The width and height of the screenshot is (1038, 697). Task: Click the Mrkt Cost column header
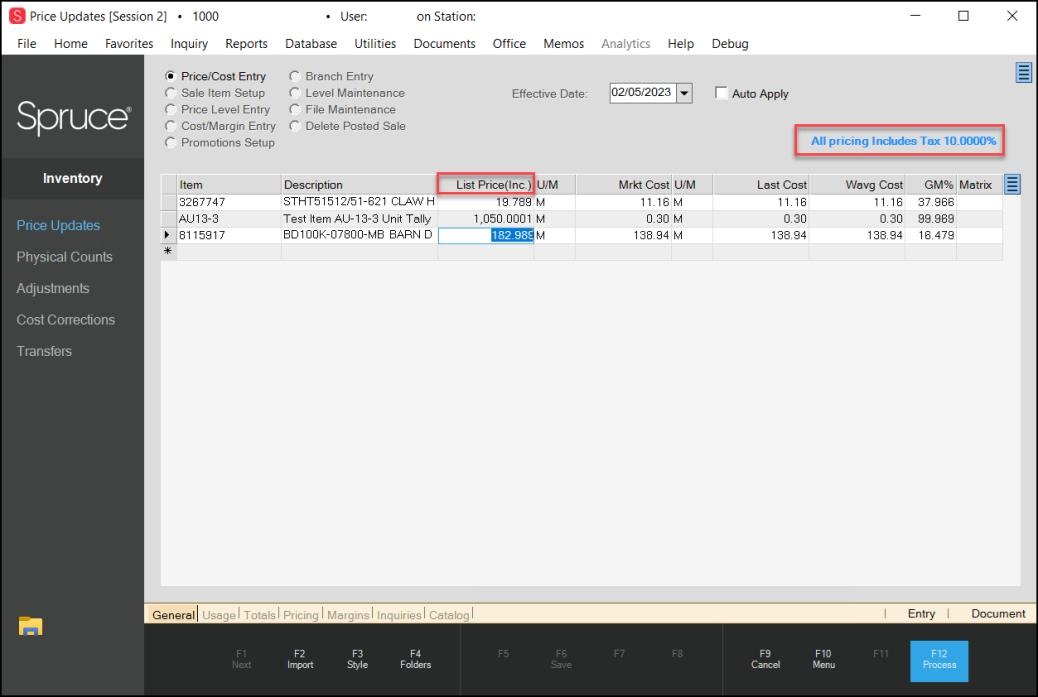[x=624, y=185]
